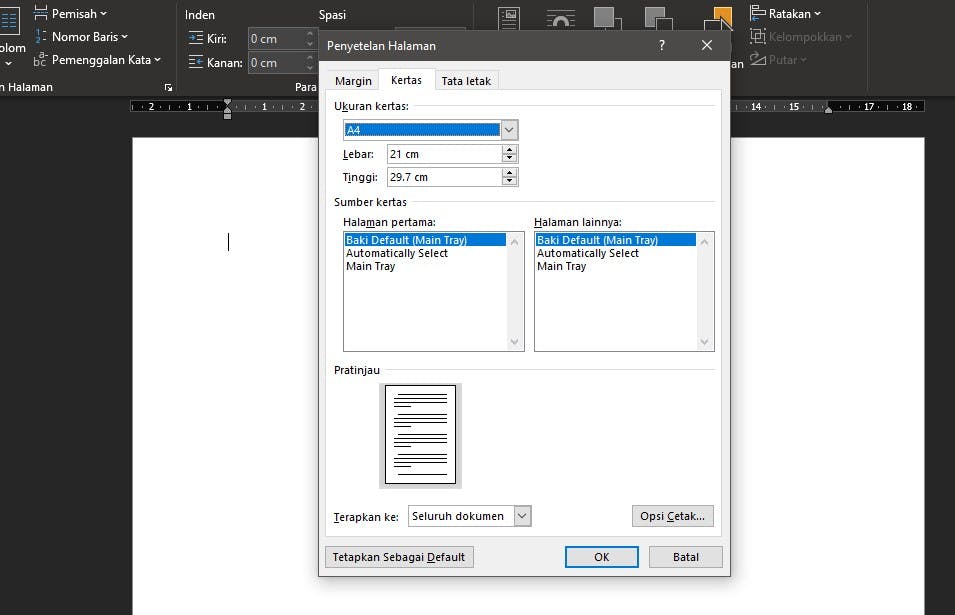
Task: Increase Lebar width with spinner up arrow
Action: 510,150
